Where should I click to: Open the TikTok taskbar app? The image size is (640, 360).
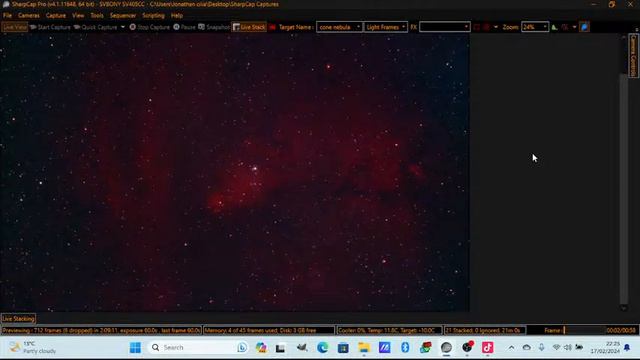click(x=487, y=347)
